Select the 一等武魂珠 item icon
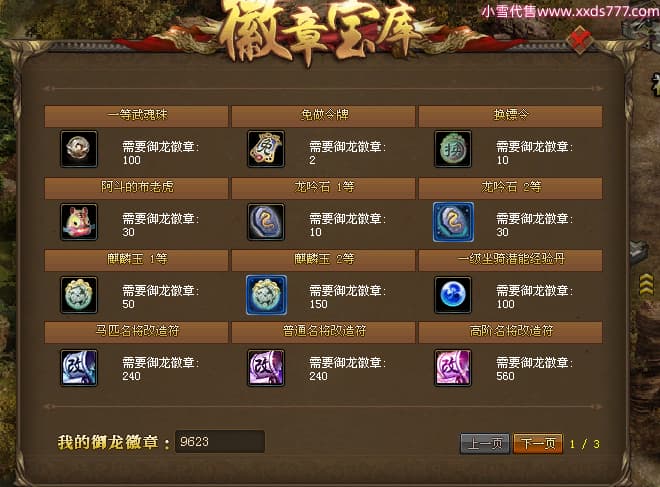Viewport: 660px width, 487px height. coord(79,149)
